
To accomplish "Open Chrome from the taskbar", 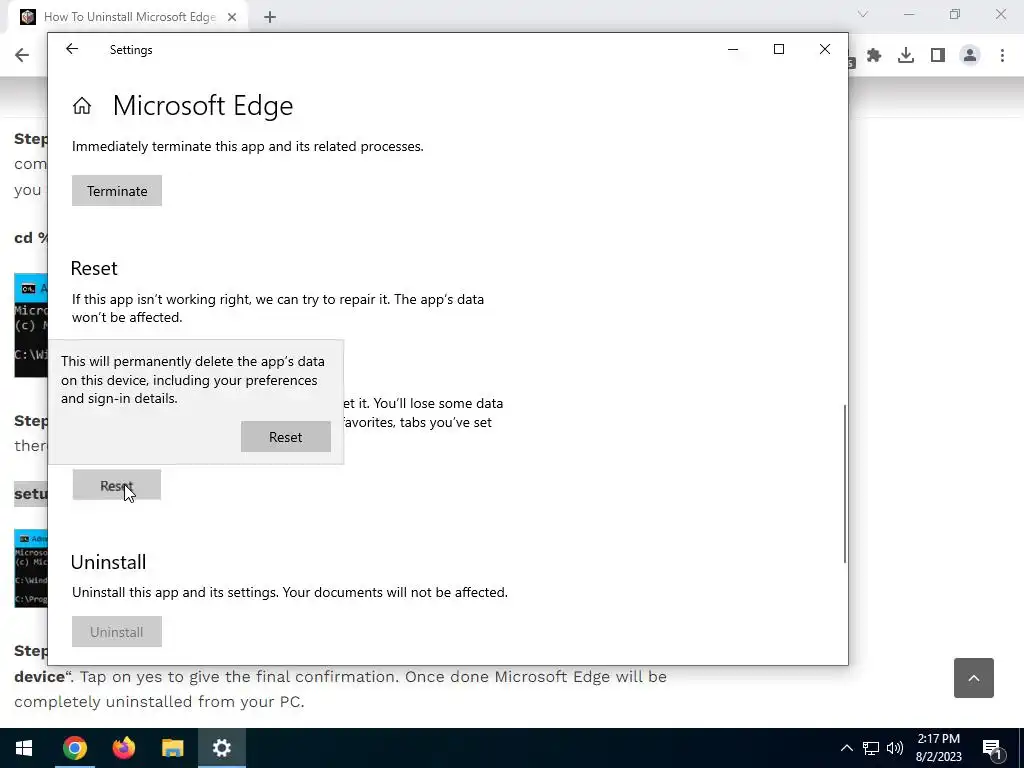I will (x=74, y=748).
